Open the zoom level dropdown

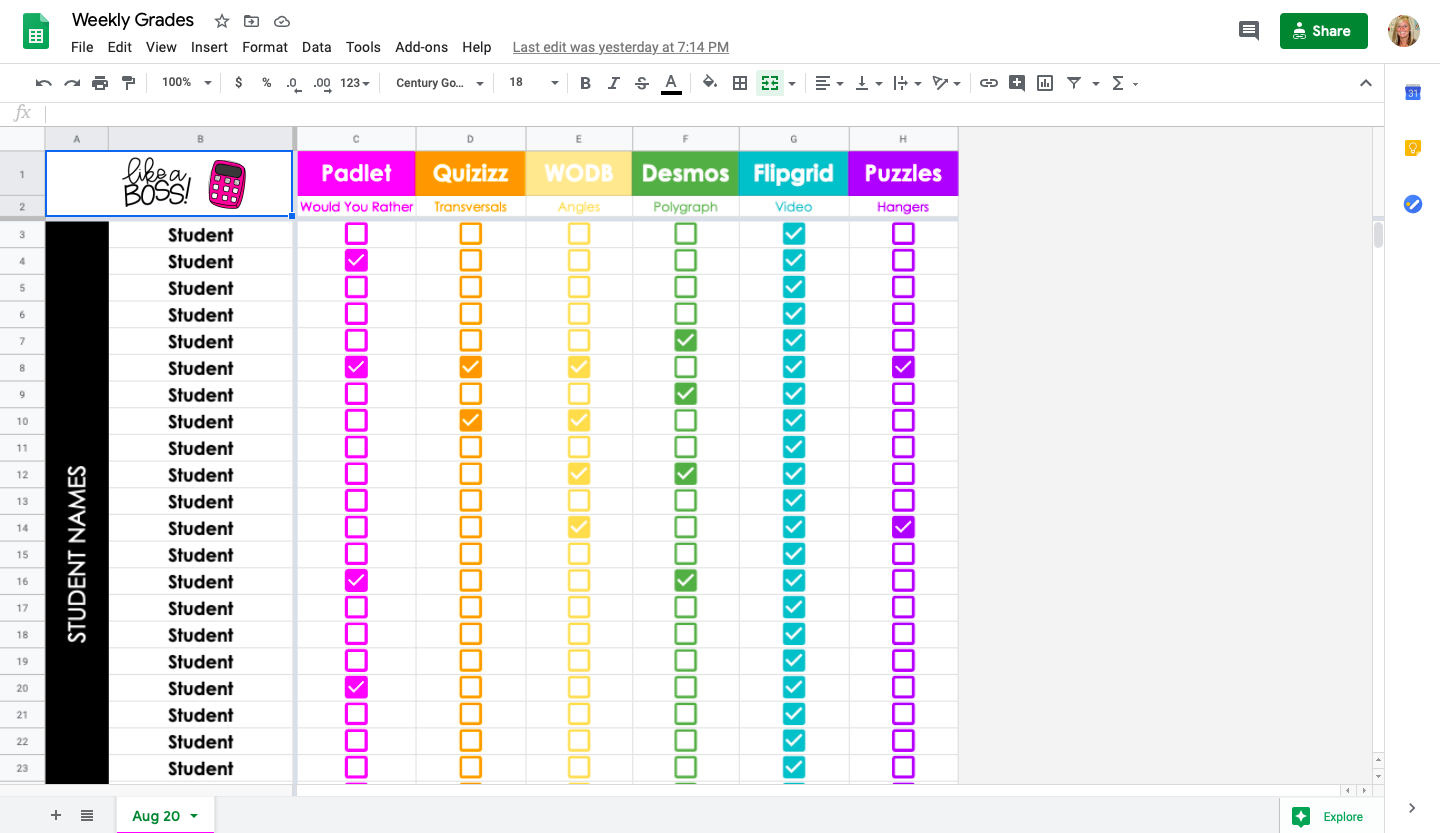click(183, 83)
